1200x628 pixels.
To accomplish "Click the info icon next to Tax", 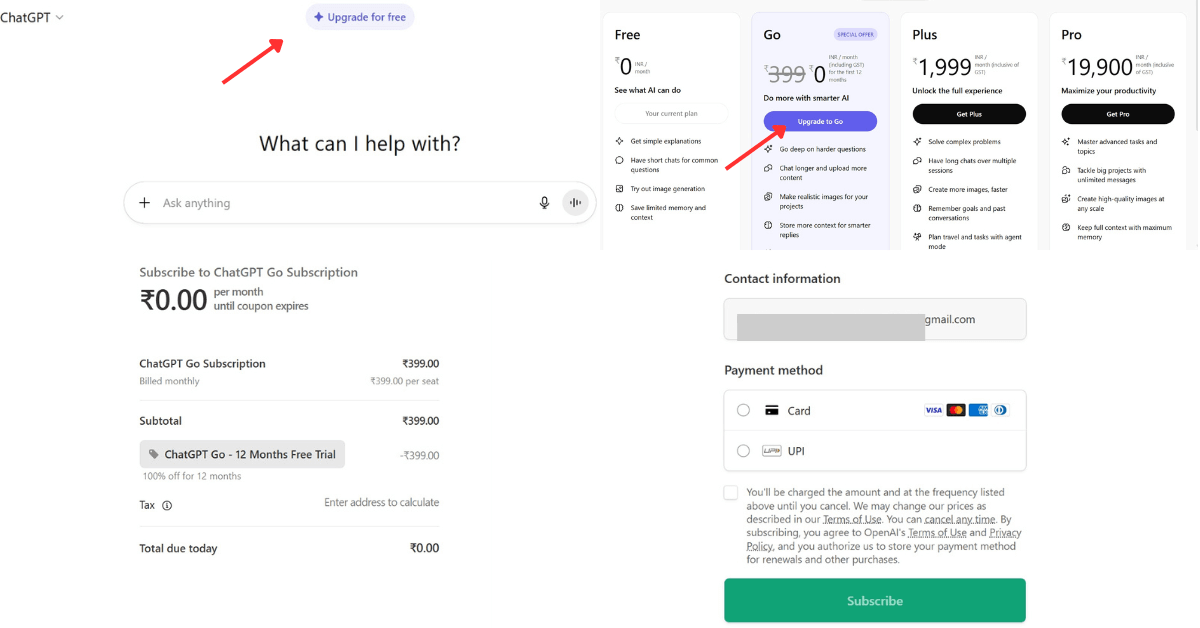I will (x=168, y=505).
